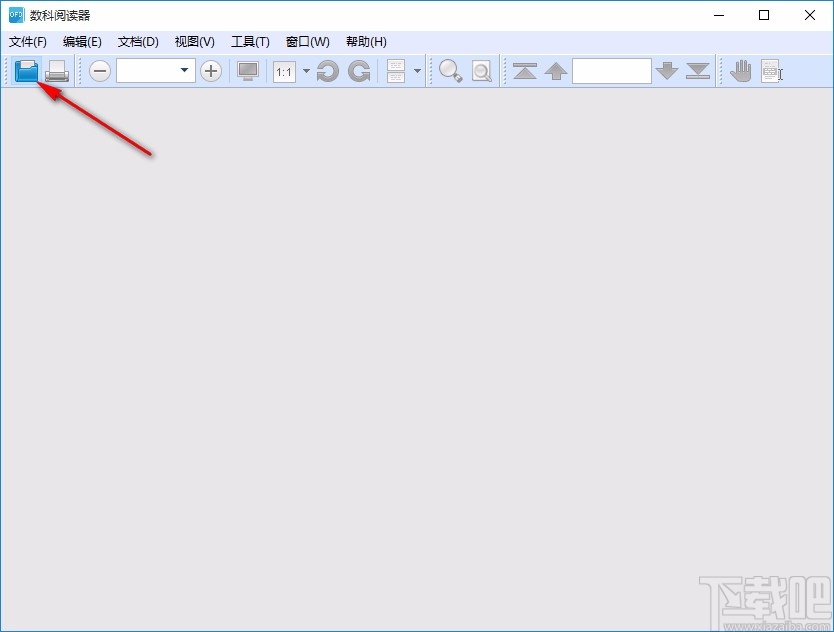834x632 pixels.
Task: Expand the arrow beside the 1:1 button
Action: coord(306,71)
